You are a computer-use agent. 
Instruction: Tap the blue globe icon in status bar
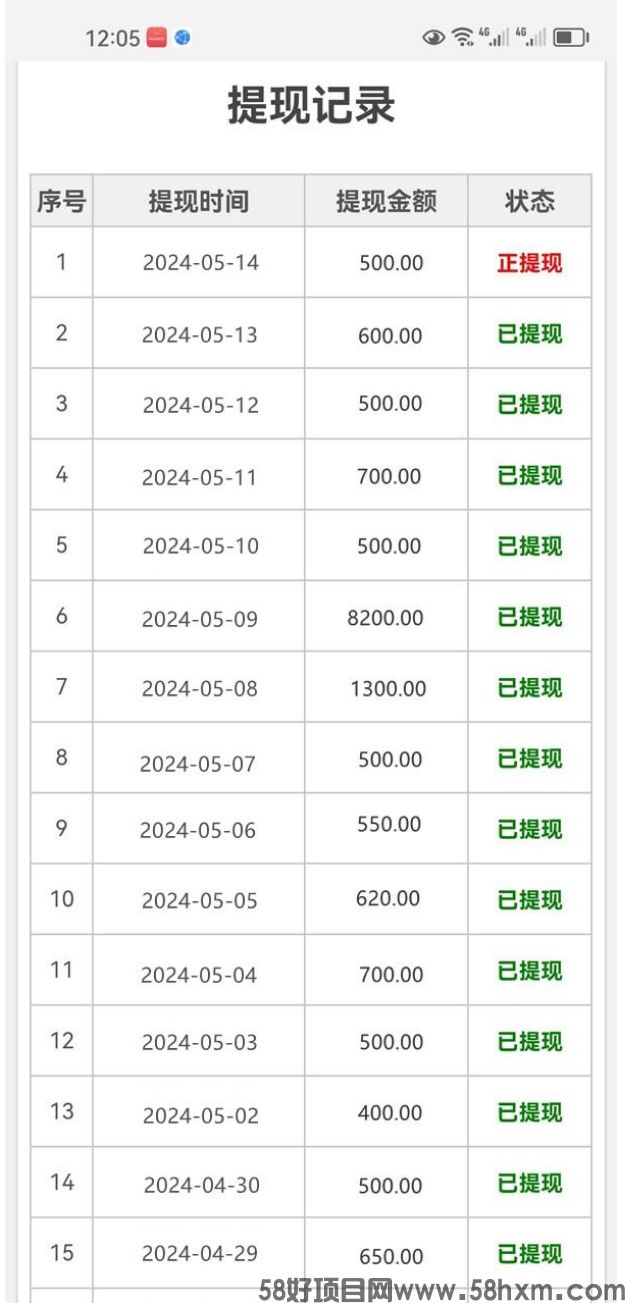(182, 38)
